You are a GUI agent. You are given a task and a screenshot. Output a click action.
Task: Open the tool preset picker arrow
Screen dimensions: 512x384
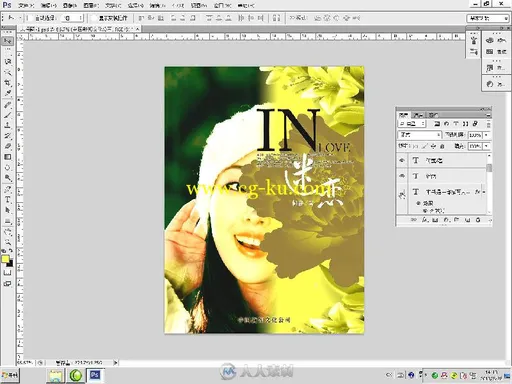coord(20,18)
